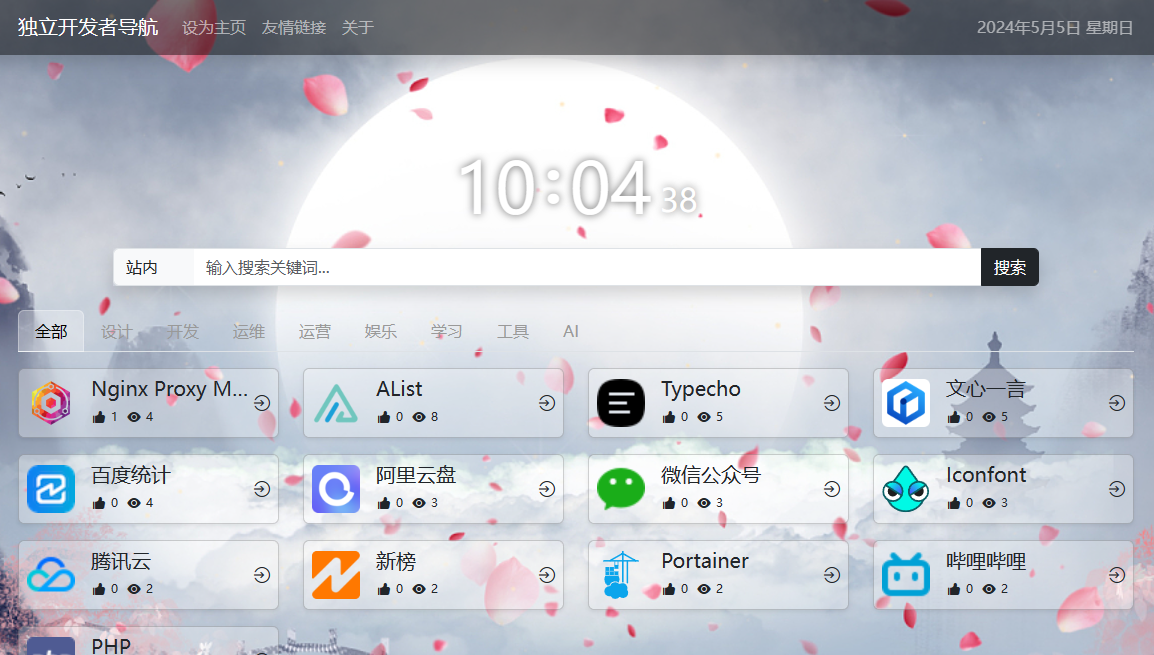Screen dimensions: 1154x655
Task: Open the Nginx Proxy Manager logo icon
Action: tap(51, 403)
